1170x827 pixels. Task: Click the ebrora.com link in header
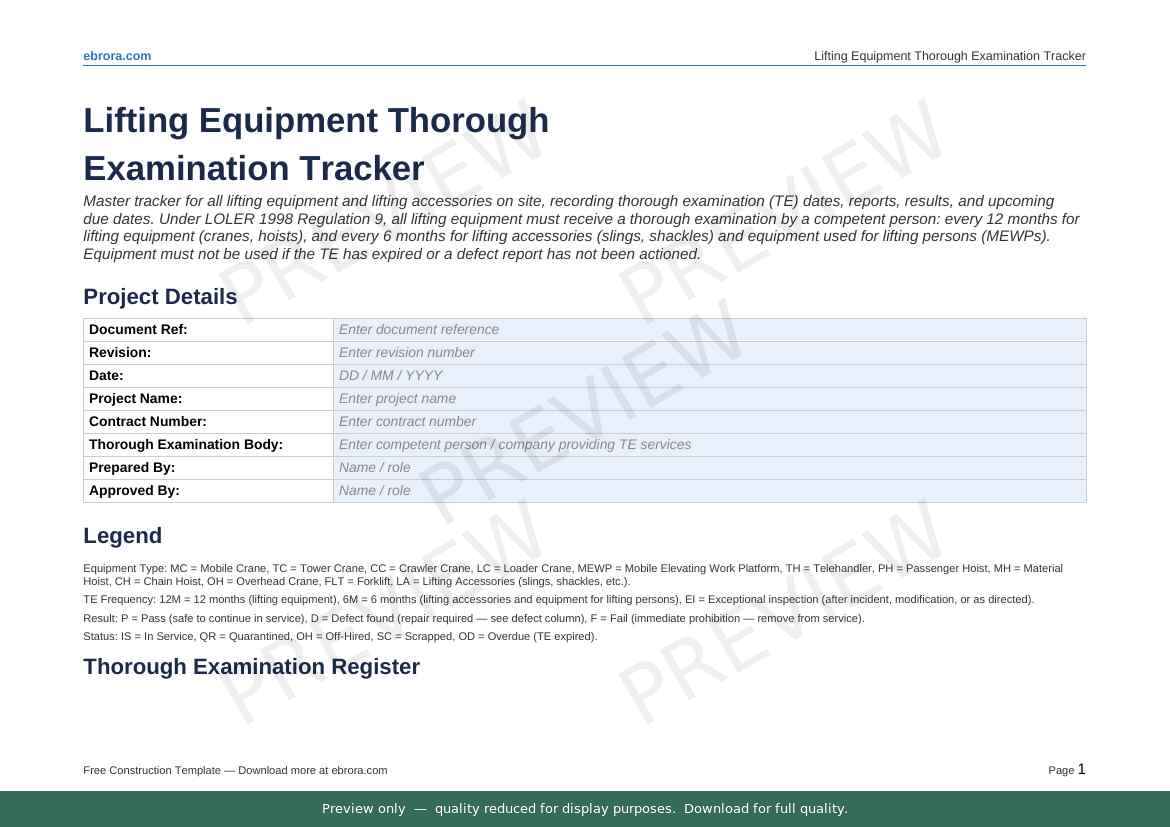click(x=117, y=56)
